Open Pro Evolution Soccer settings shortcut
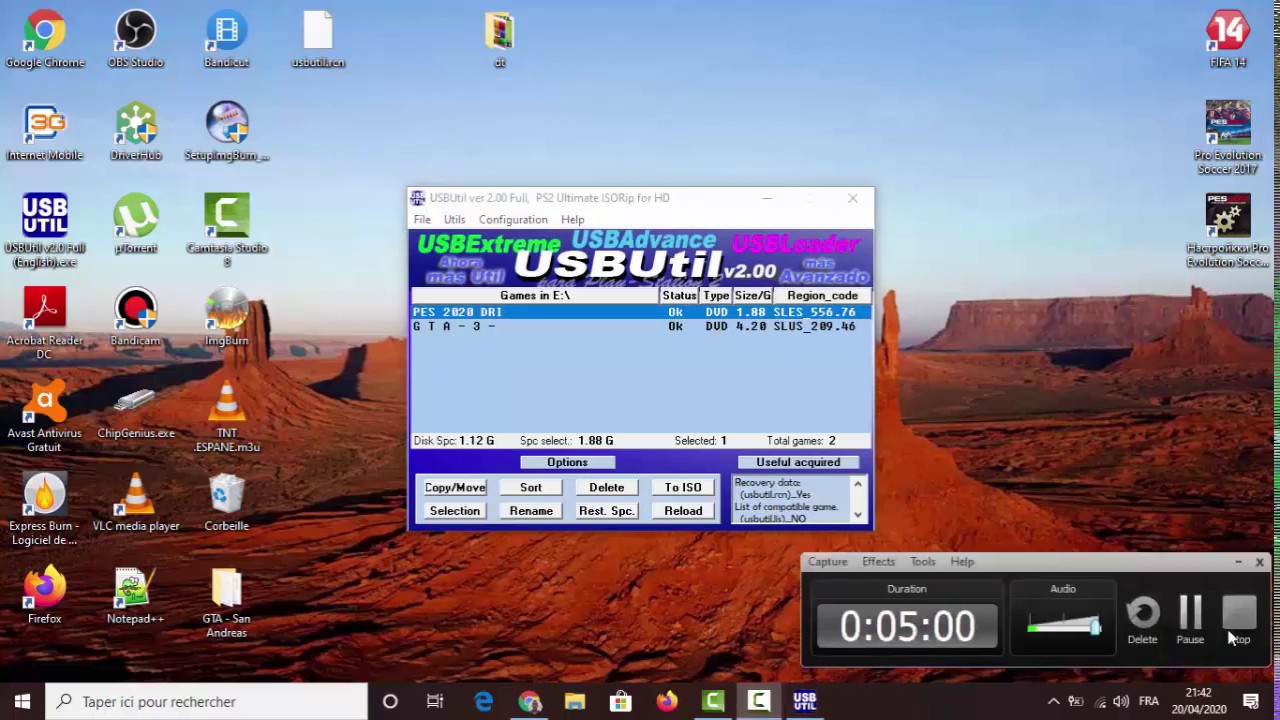The width and height of the screenshot is (1280, 720). [x=1228, y=231]
